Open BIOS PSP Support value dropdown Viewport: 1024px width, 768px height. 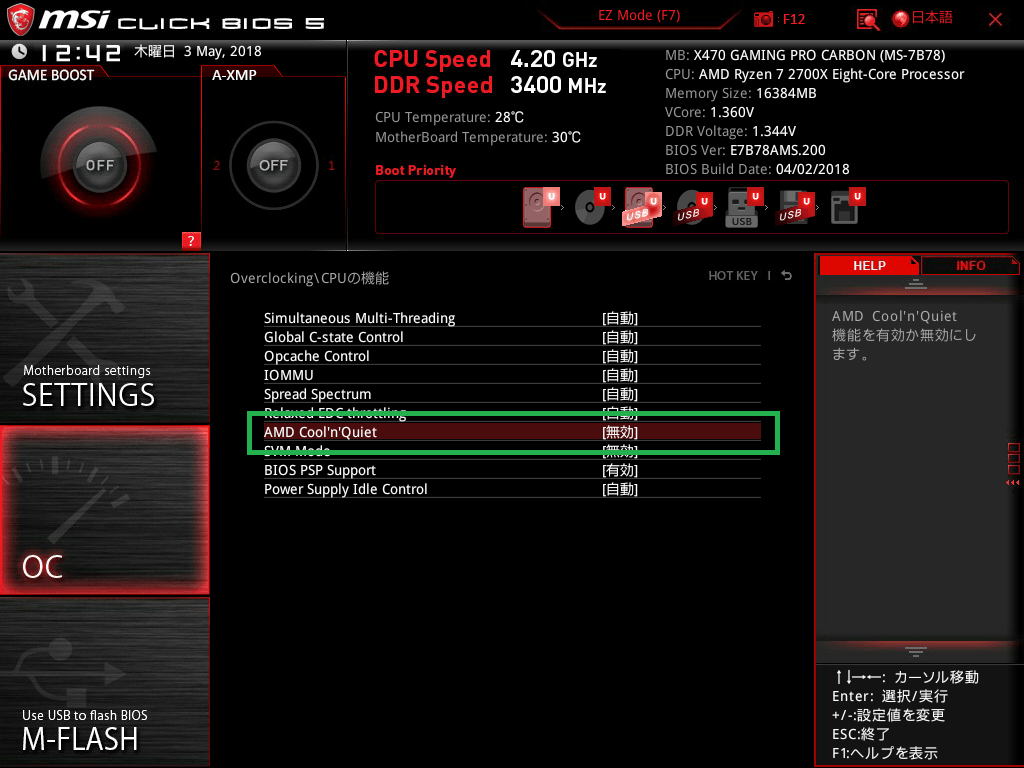point(620,470)
